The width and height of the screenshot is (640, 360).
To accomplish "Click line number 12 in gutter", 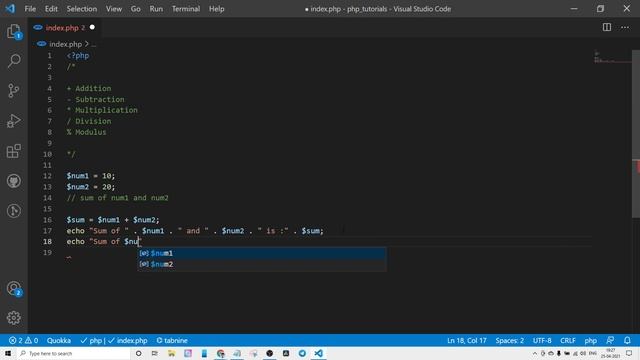I will (47, 176).
